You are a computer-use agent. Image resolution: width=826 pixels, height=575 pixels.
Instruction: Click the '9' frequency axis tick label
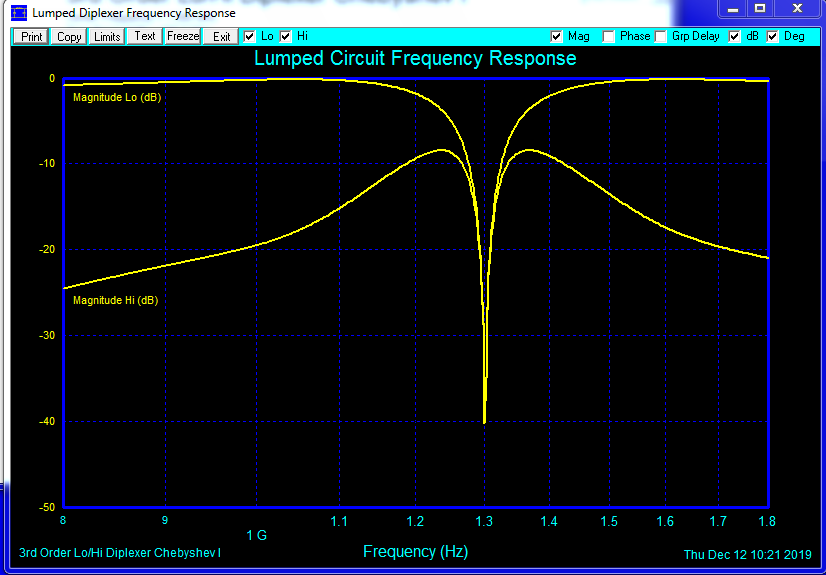pos(165,522)
